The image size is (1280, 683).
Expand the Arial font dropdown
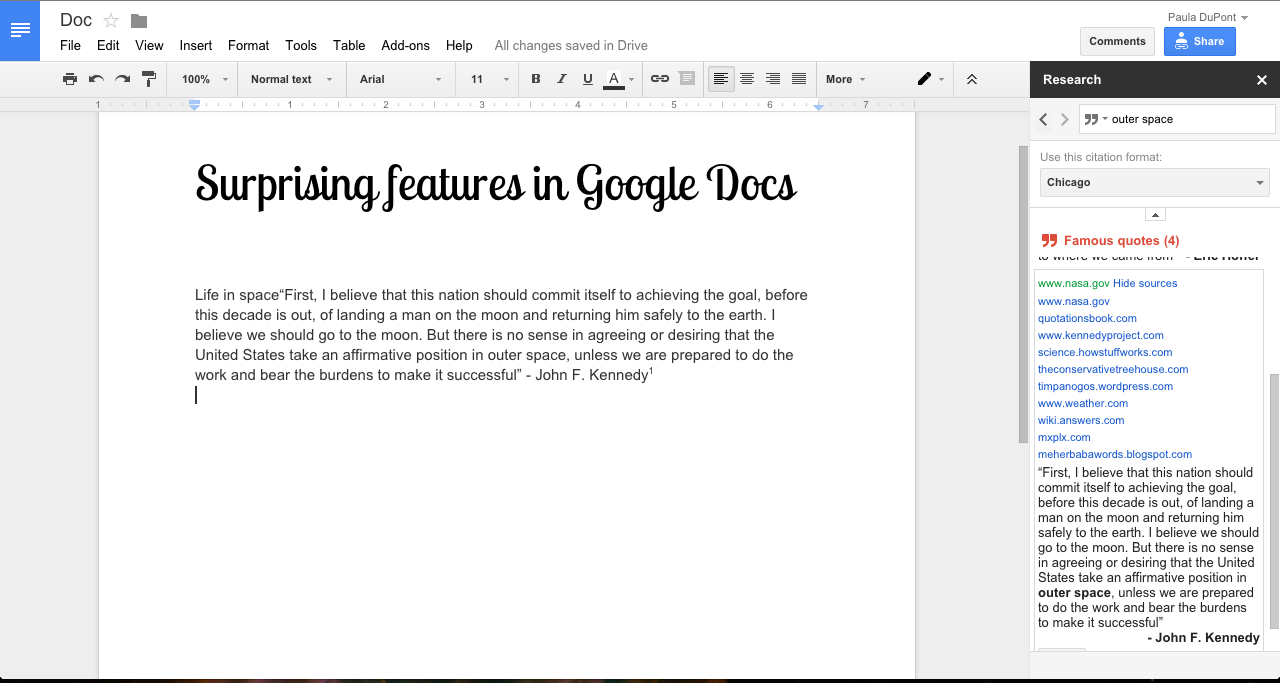pos(400,79)
